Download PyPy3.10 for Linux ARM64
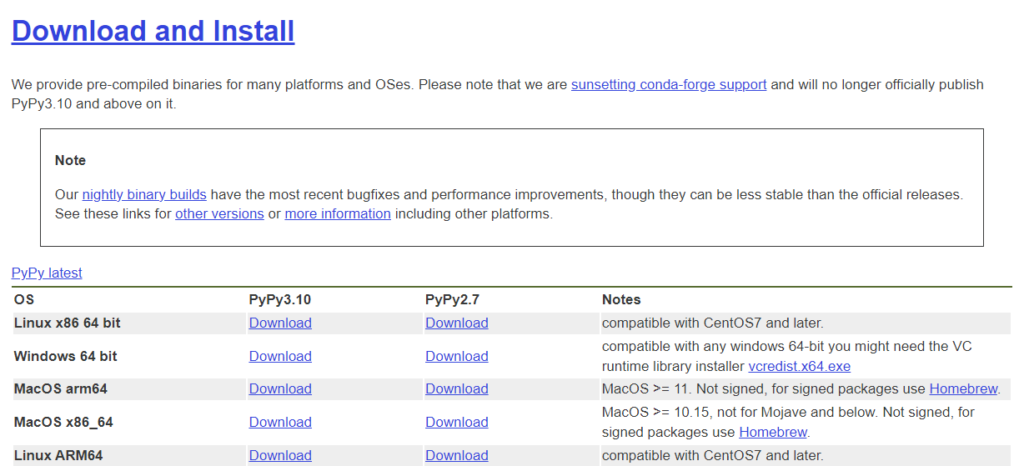This screenshot has height=466, width=1024. tap(280, 456)
